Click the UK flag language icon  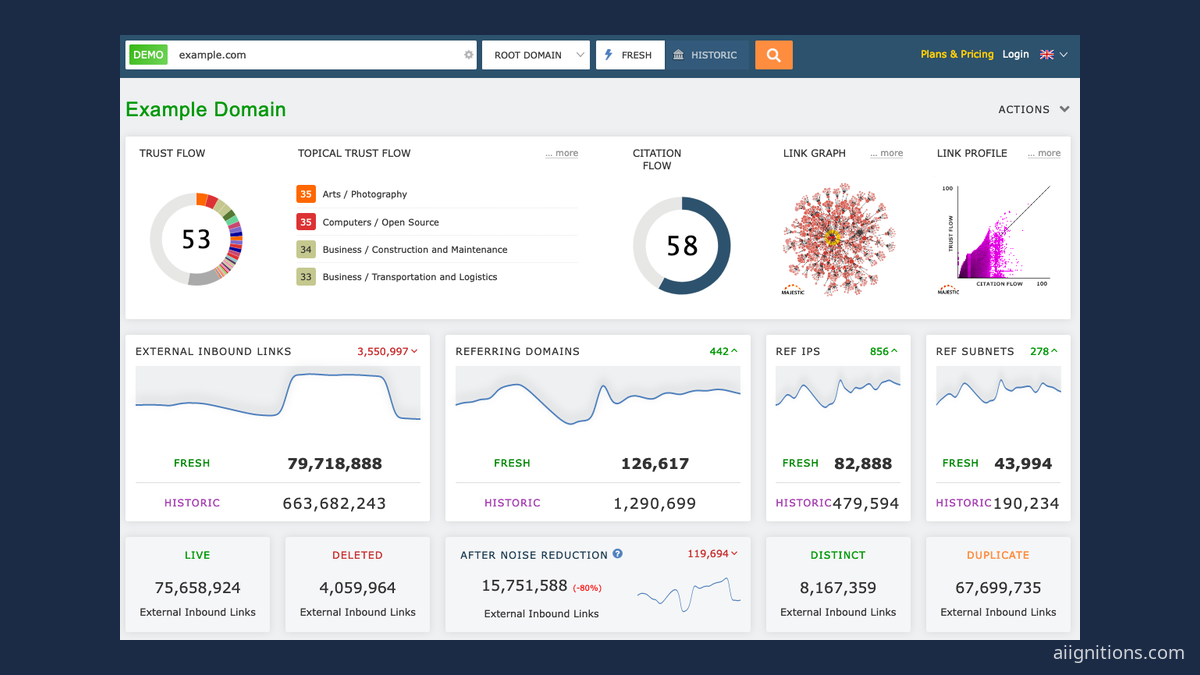click(x=1047, y=55)
